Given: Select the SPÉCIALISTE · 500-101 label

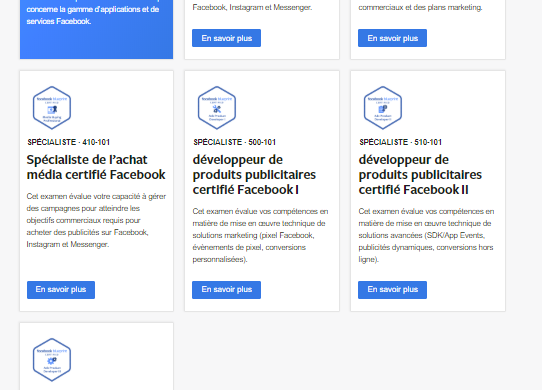Looking at the screenshot, I should click(x=234, y=142).
